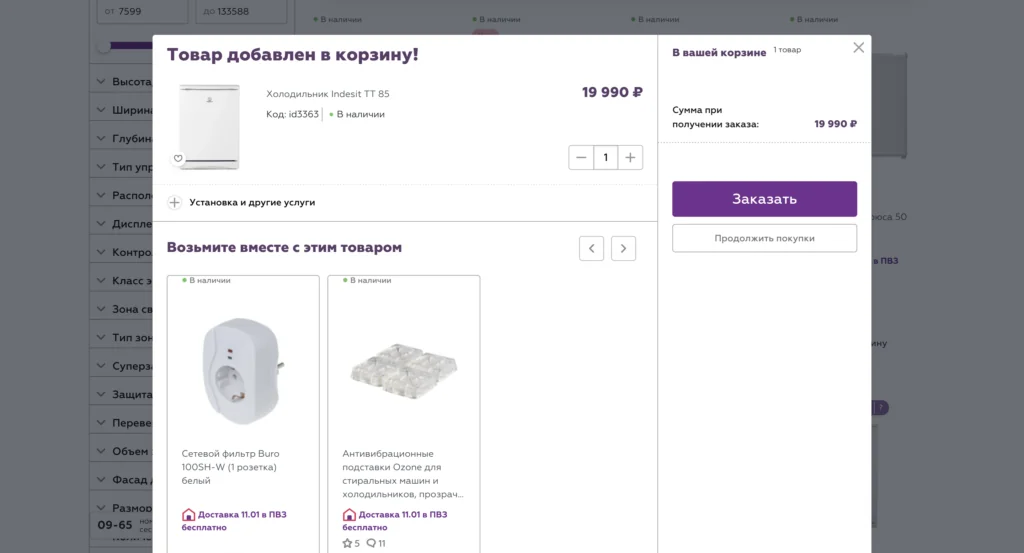Click comments bubble icon on Ozone pads
1024x553 pixels.
tap(371, 543)
